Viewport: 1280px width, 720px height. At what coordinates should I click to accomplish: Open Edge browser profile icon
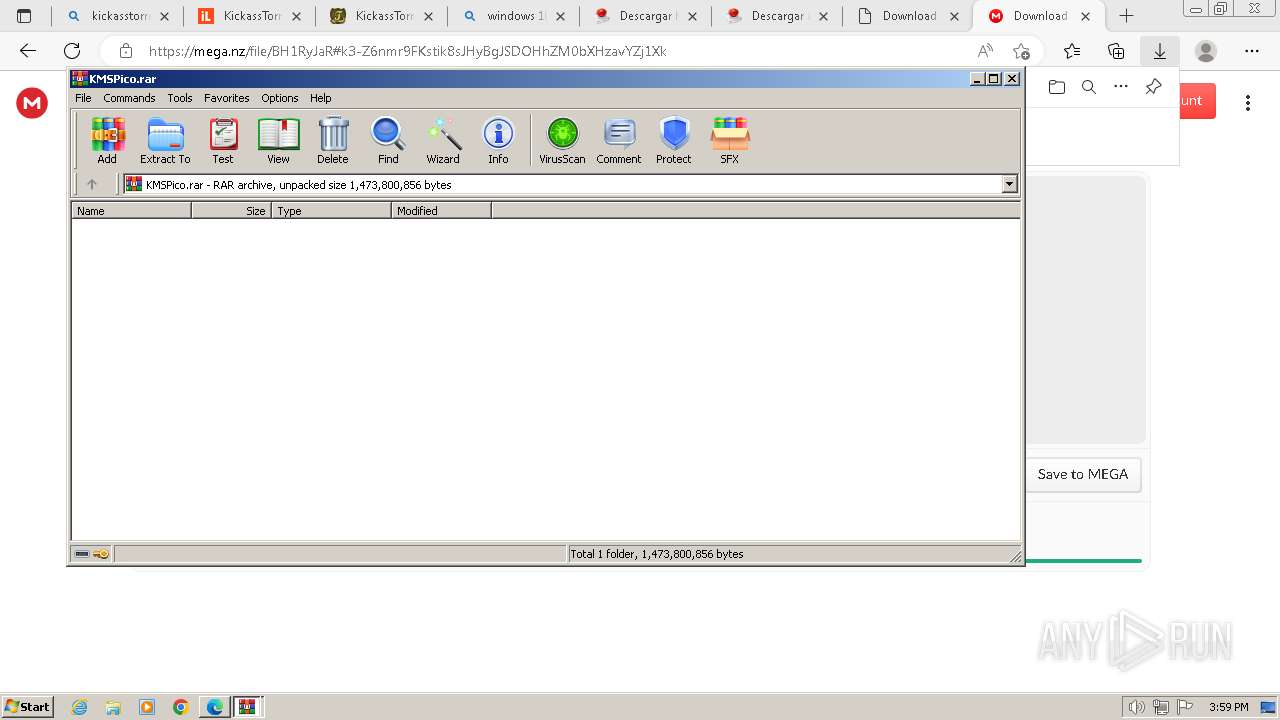(1206, 51)
